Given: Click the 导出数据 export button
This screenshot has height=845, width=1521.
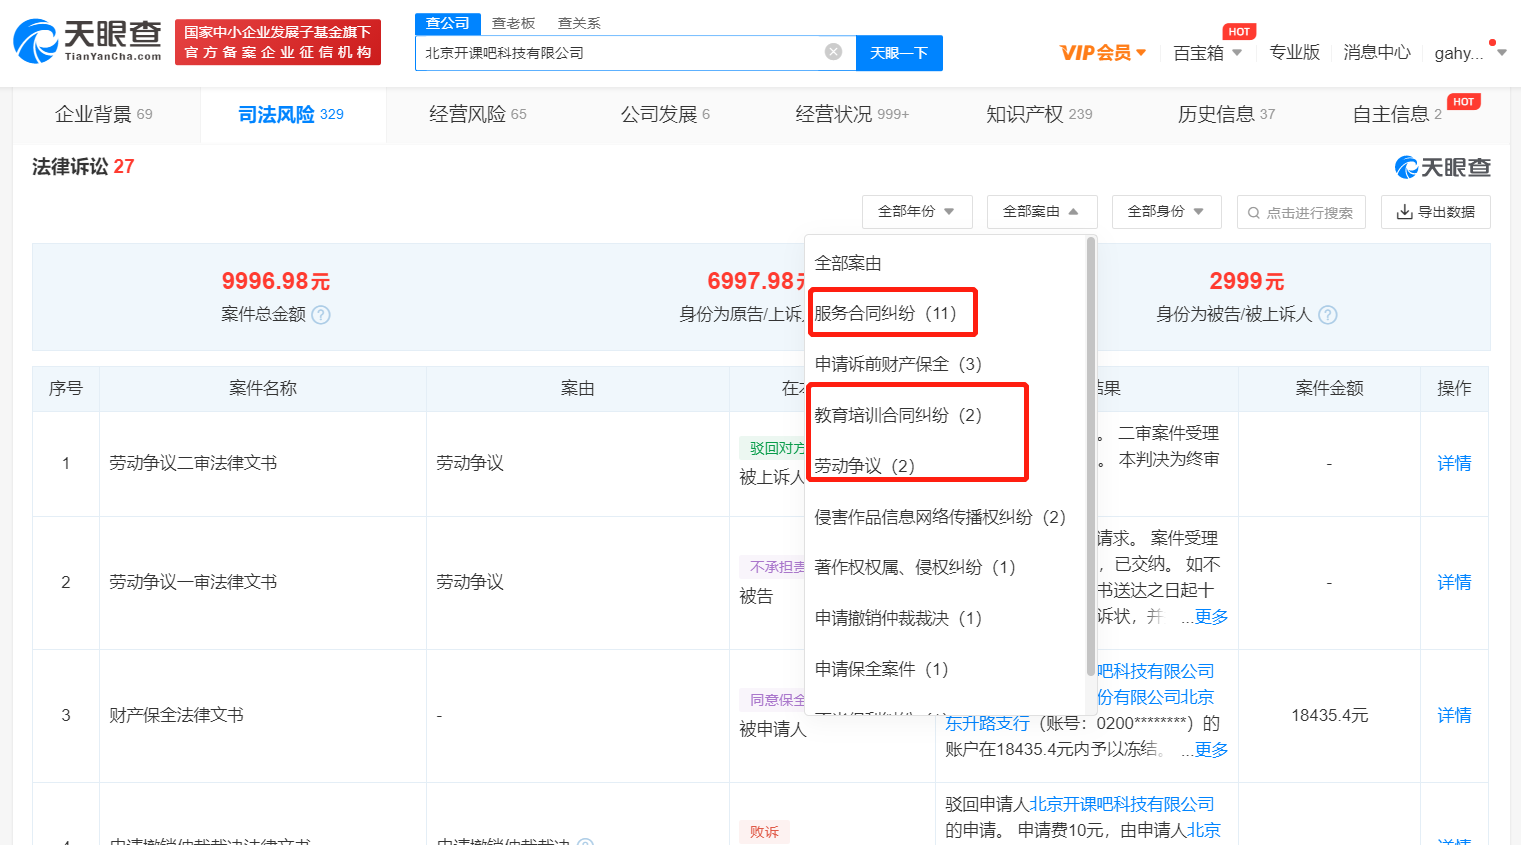Looking at the screenshot, I should point(1435,212).
